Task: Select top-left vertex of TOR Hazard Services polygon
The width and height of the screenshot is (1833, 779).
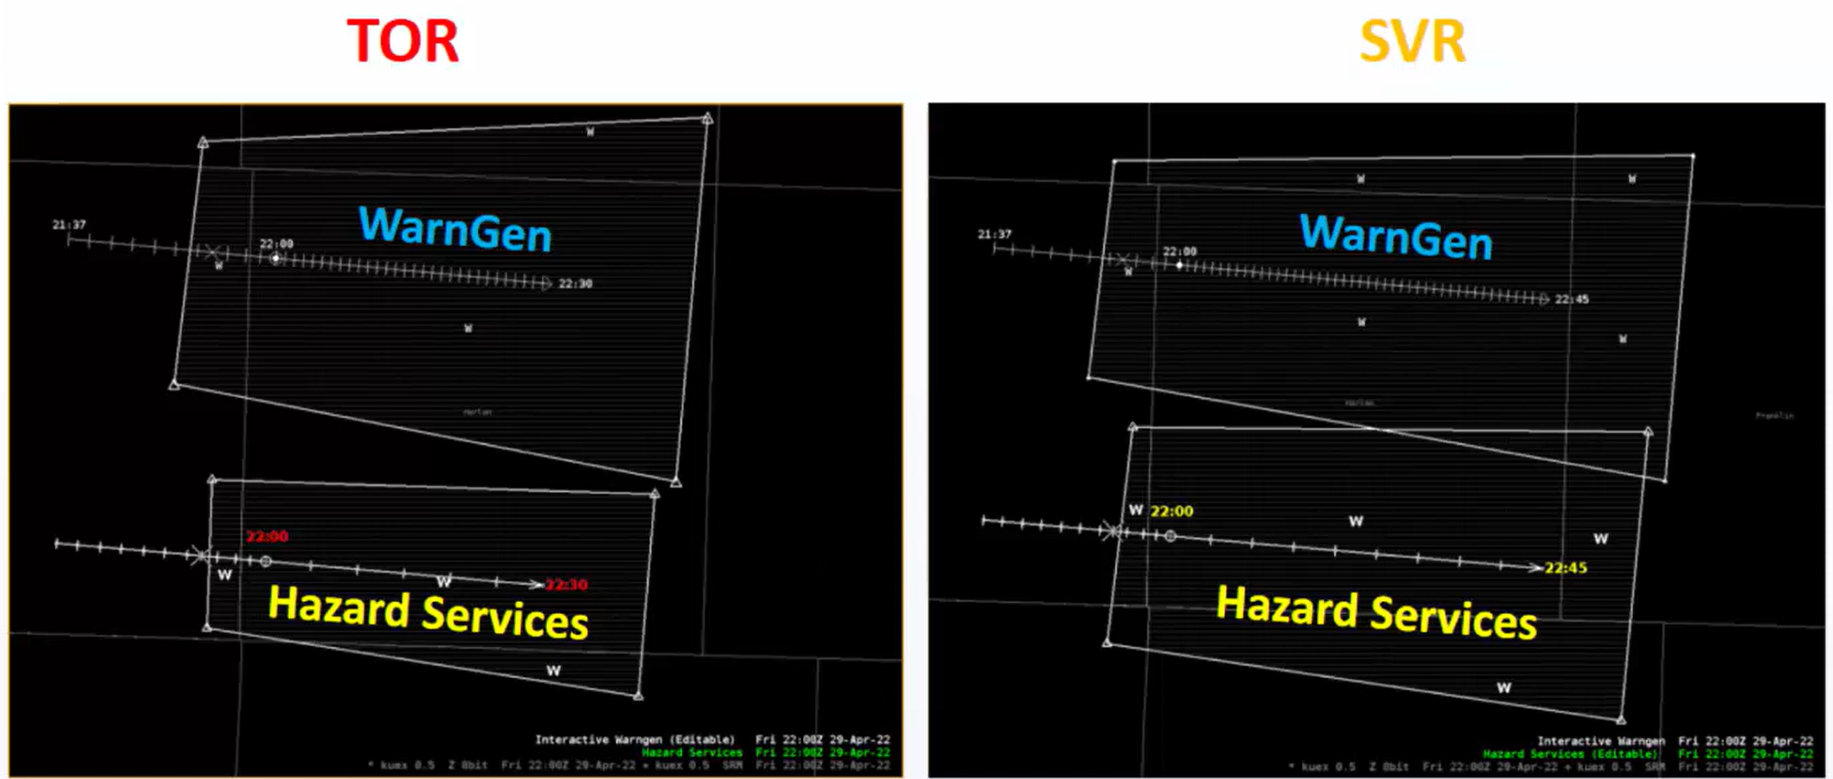Action: (x=211, y=480)
